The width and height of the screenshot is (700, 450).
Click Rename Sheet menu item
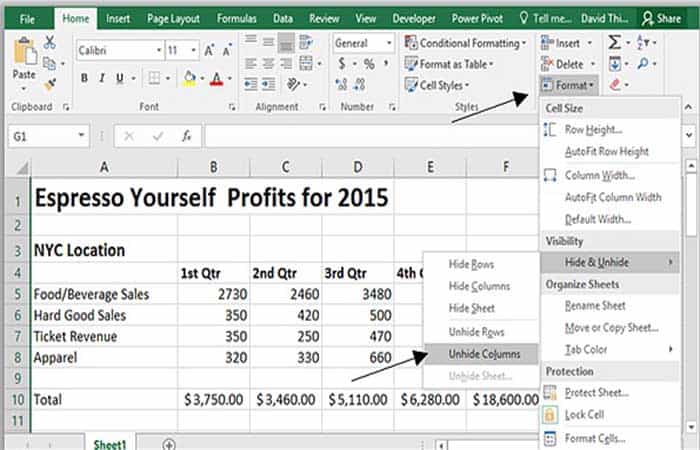tap(610, 306)
